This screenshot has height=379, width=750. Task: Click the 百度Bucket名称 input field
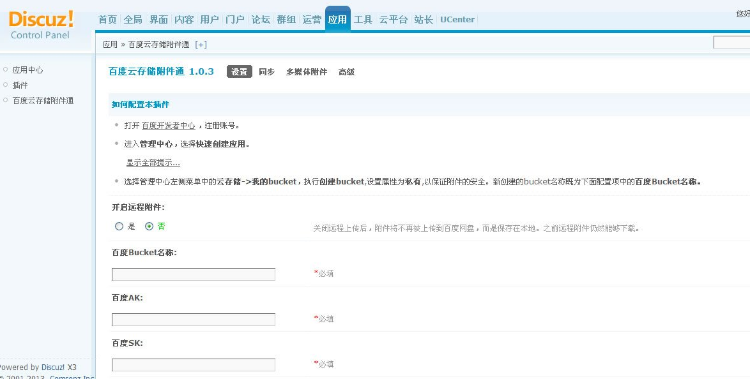[x=194, y=274]
